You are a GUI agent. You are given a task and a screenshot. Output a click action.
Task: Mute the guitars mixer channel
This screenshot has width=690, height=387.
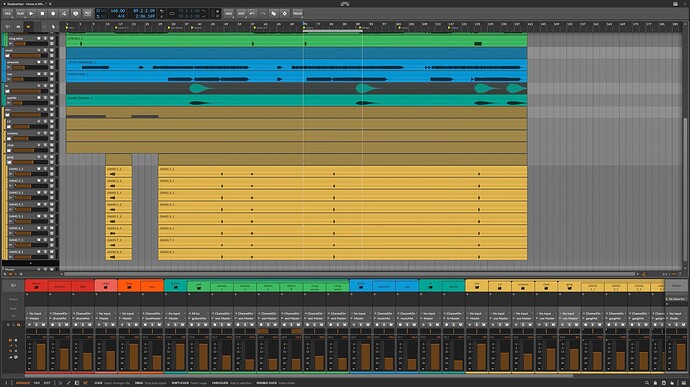coord(183,325)
